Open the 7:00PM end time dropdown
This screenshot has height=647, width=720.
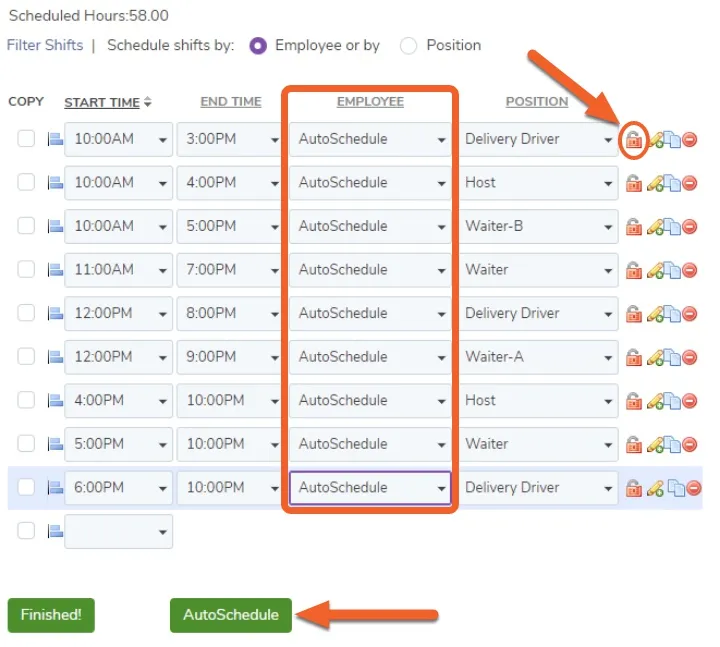coord(229,270)
